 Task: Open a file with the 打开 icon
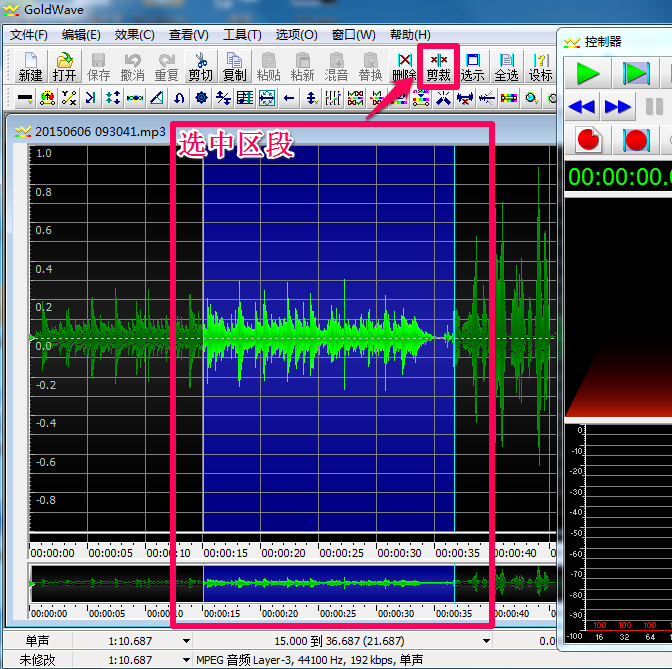64,66
